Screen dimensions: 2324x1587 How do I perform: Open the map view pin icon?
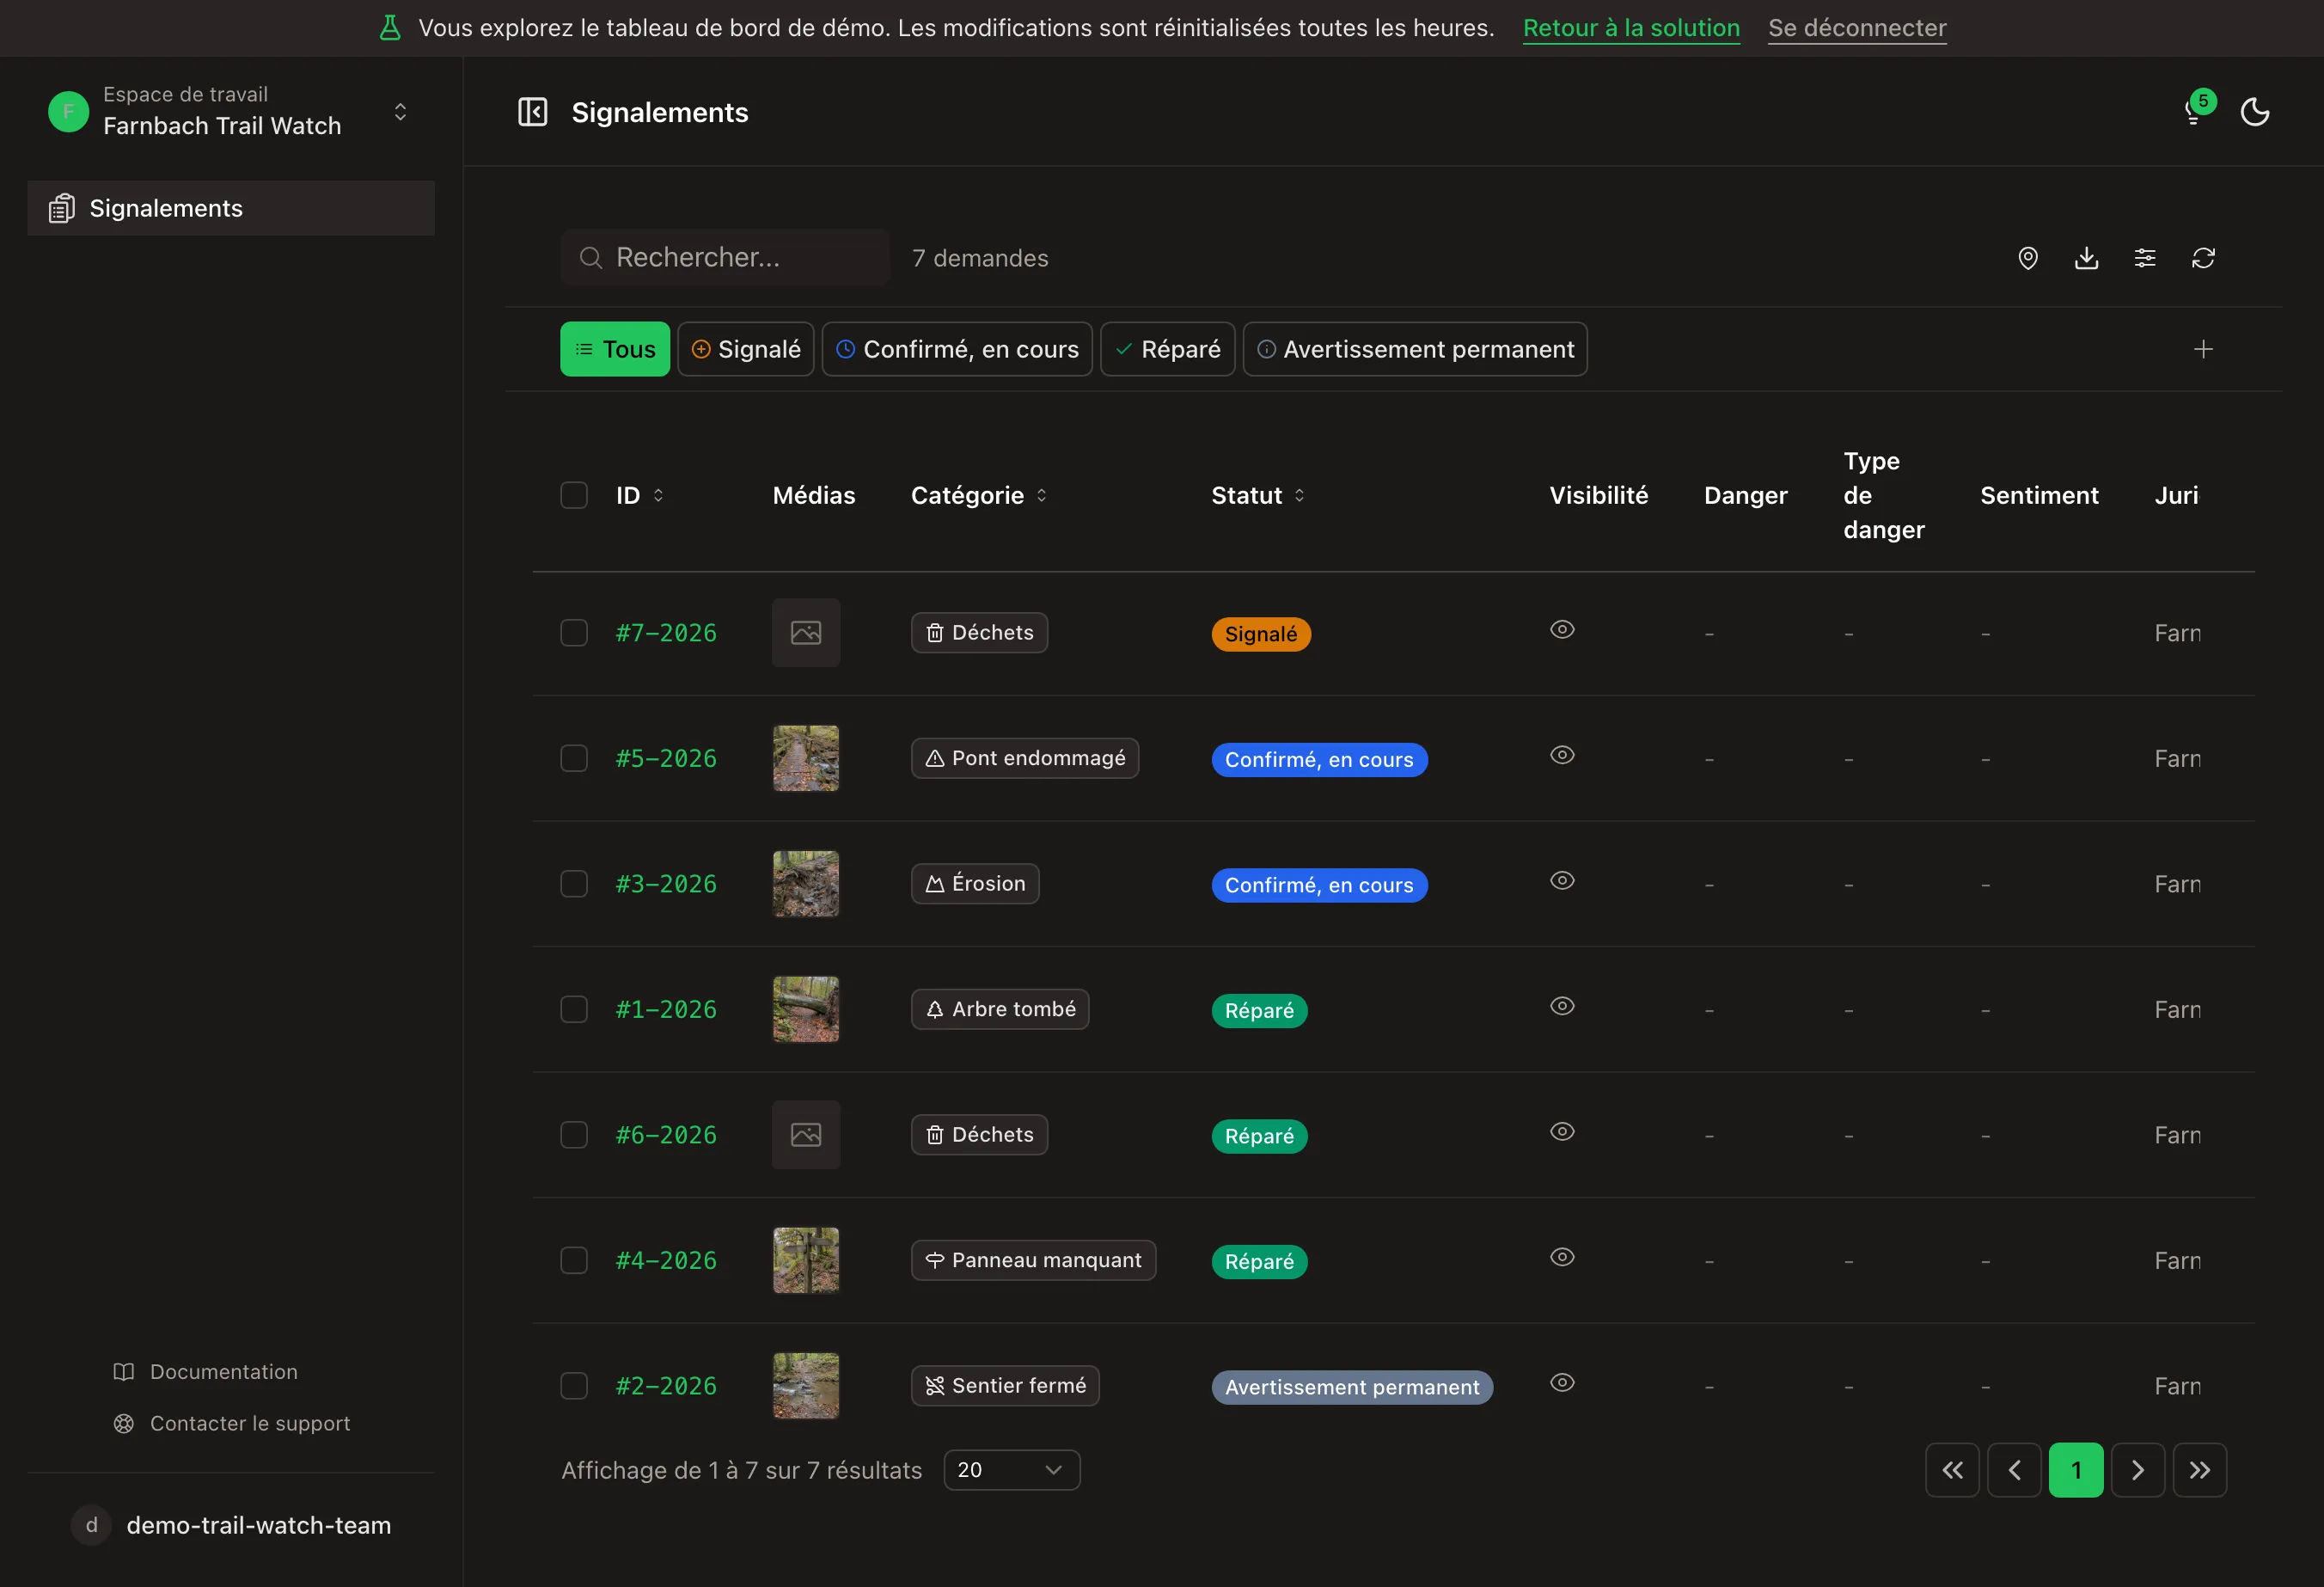[2028, 258]
